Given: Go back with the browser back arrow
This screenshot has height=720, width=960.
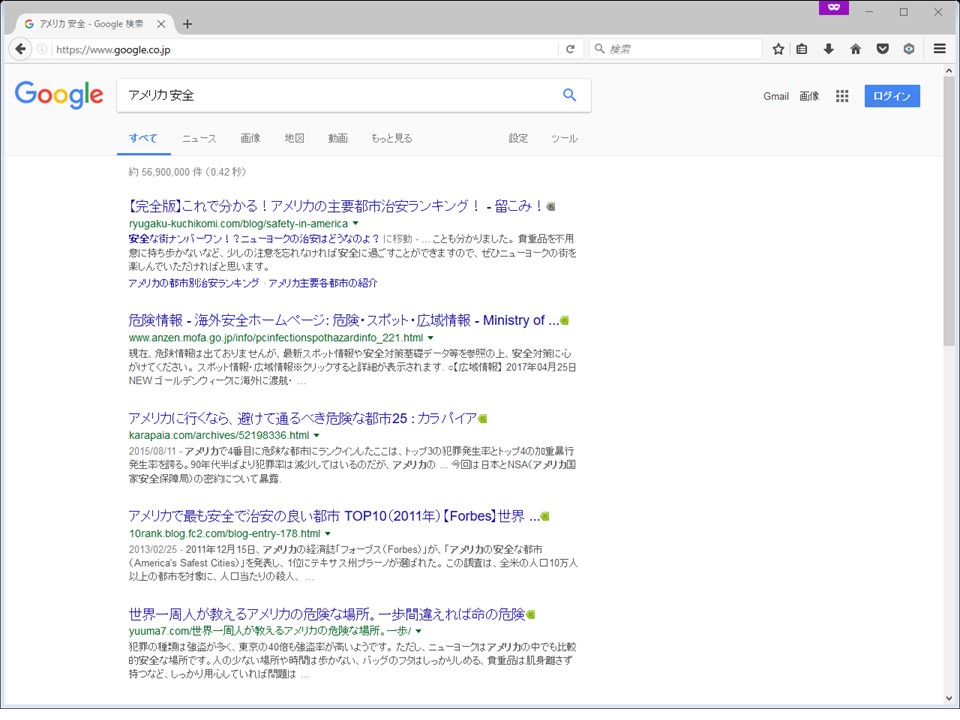Looking at the screenshot, I should (x=20, y=49).
